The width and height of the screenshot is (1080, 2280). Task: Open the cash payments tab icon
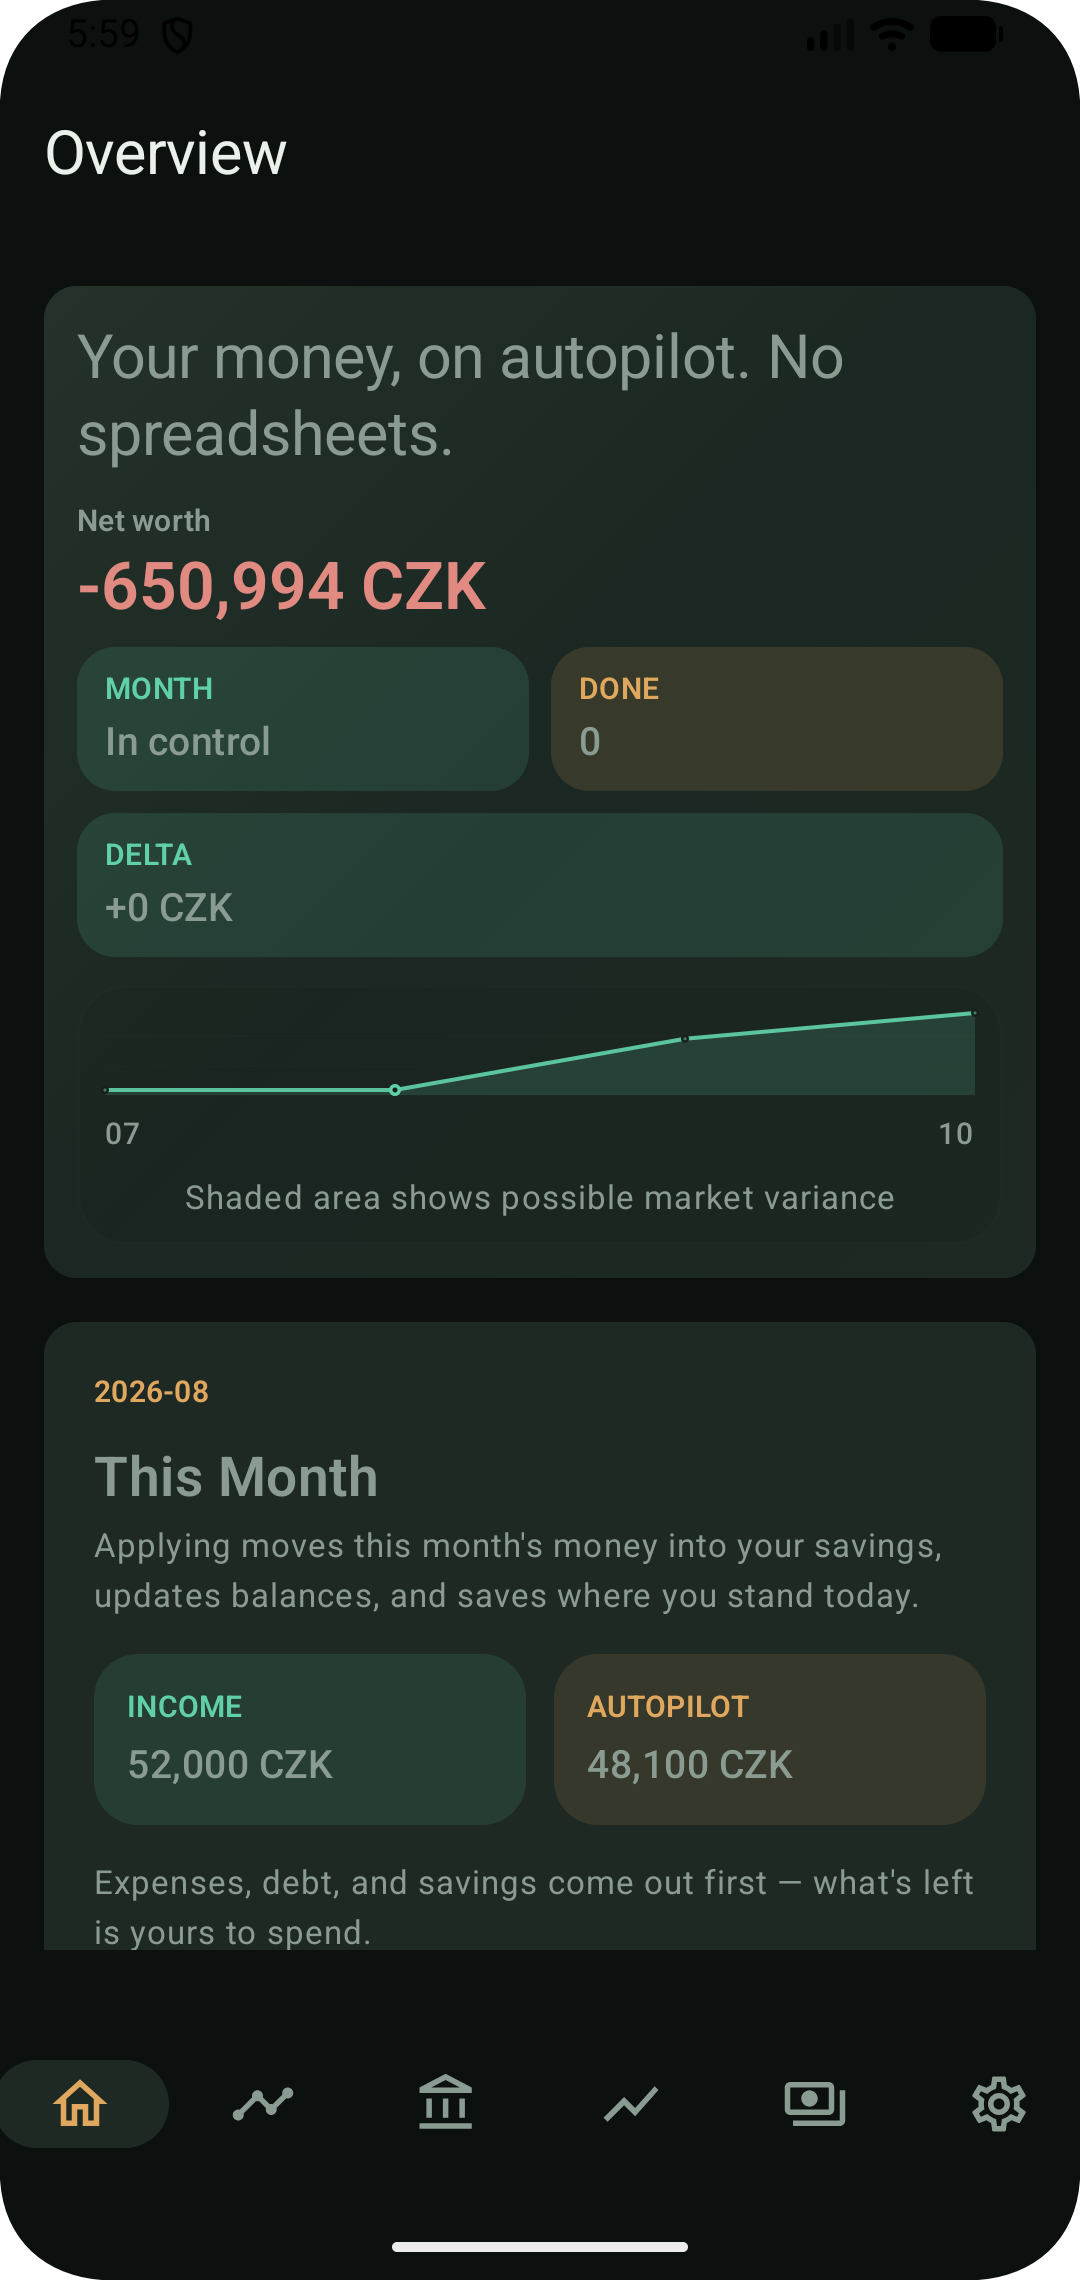point(815,2103)
